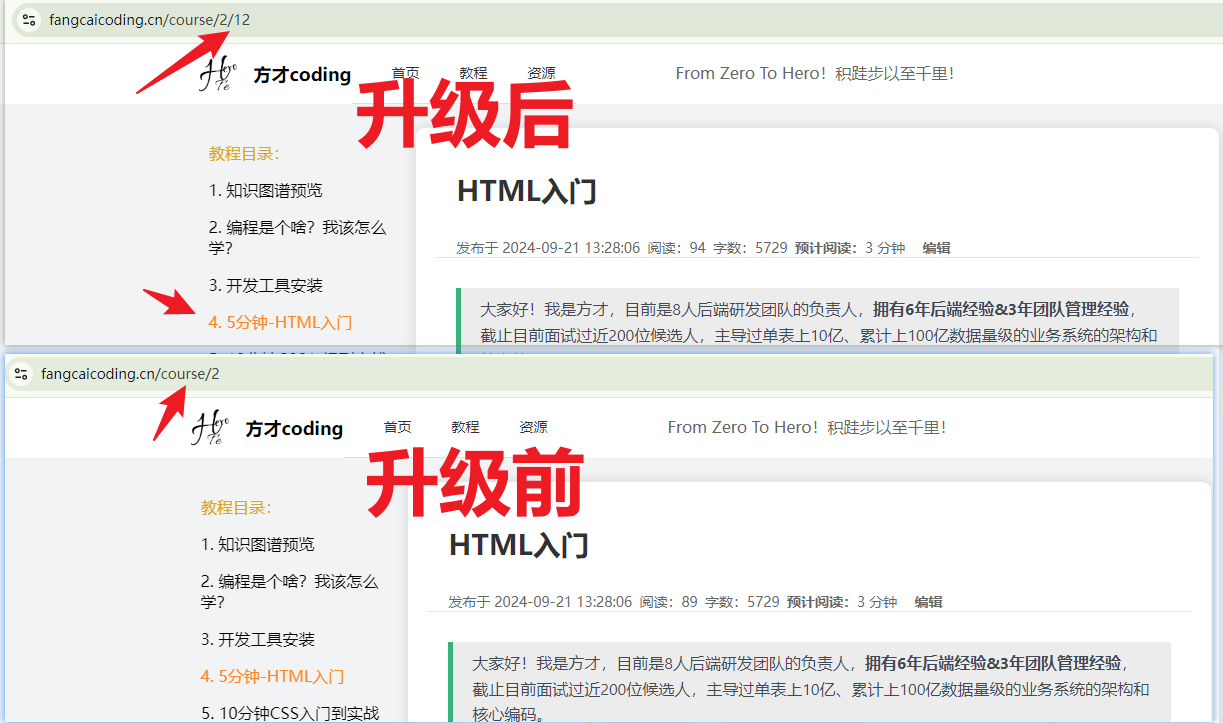The height and width of the screenshot is (723, 1223).
Task: Click 方才coding brand name in 升级后 page
Action: [302, 74]
